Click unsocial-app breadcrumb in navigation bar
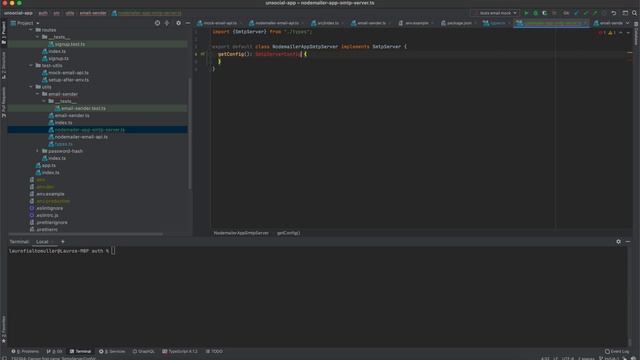The image size is (640, 360). tap(18, 13)
